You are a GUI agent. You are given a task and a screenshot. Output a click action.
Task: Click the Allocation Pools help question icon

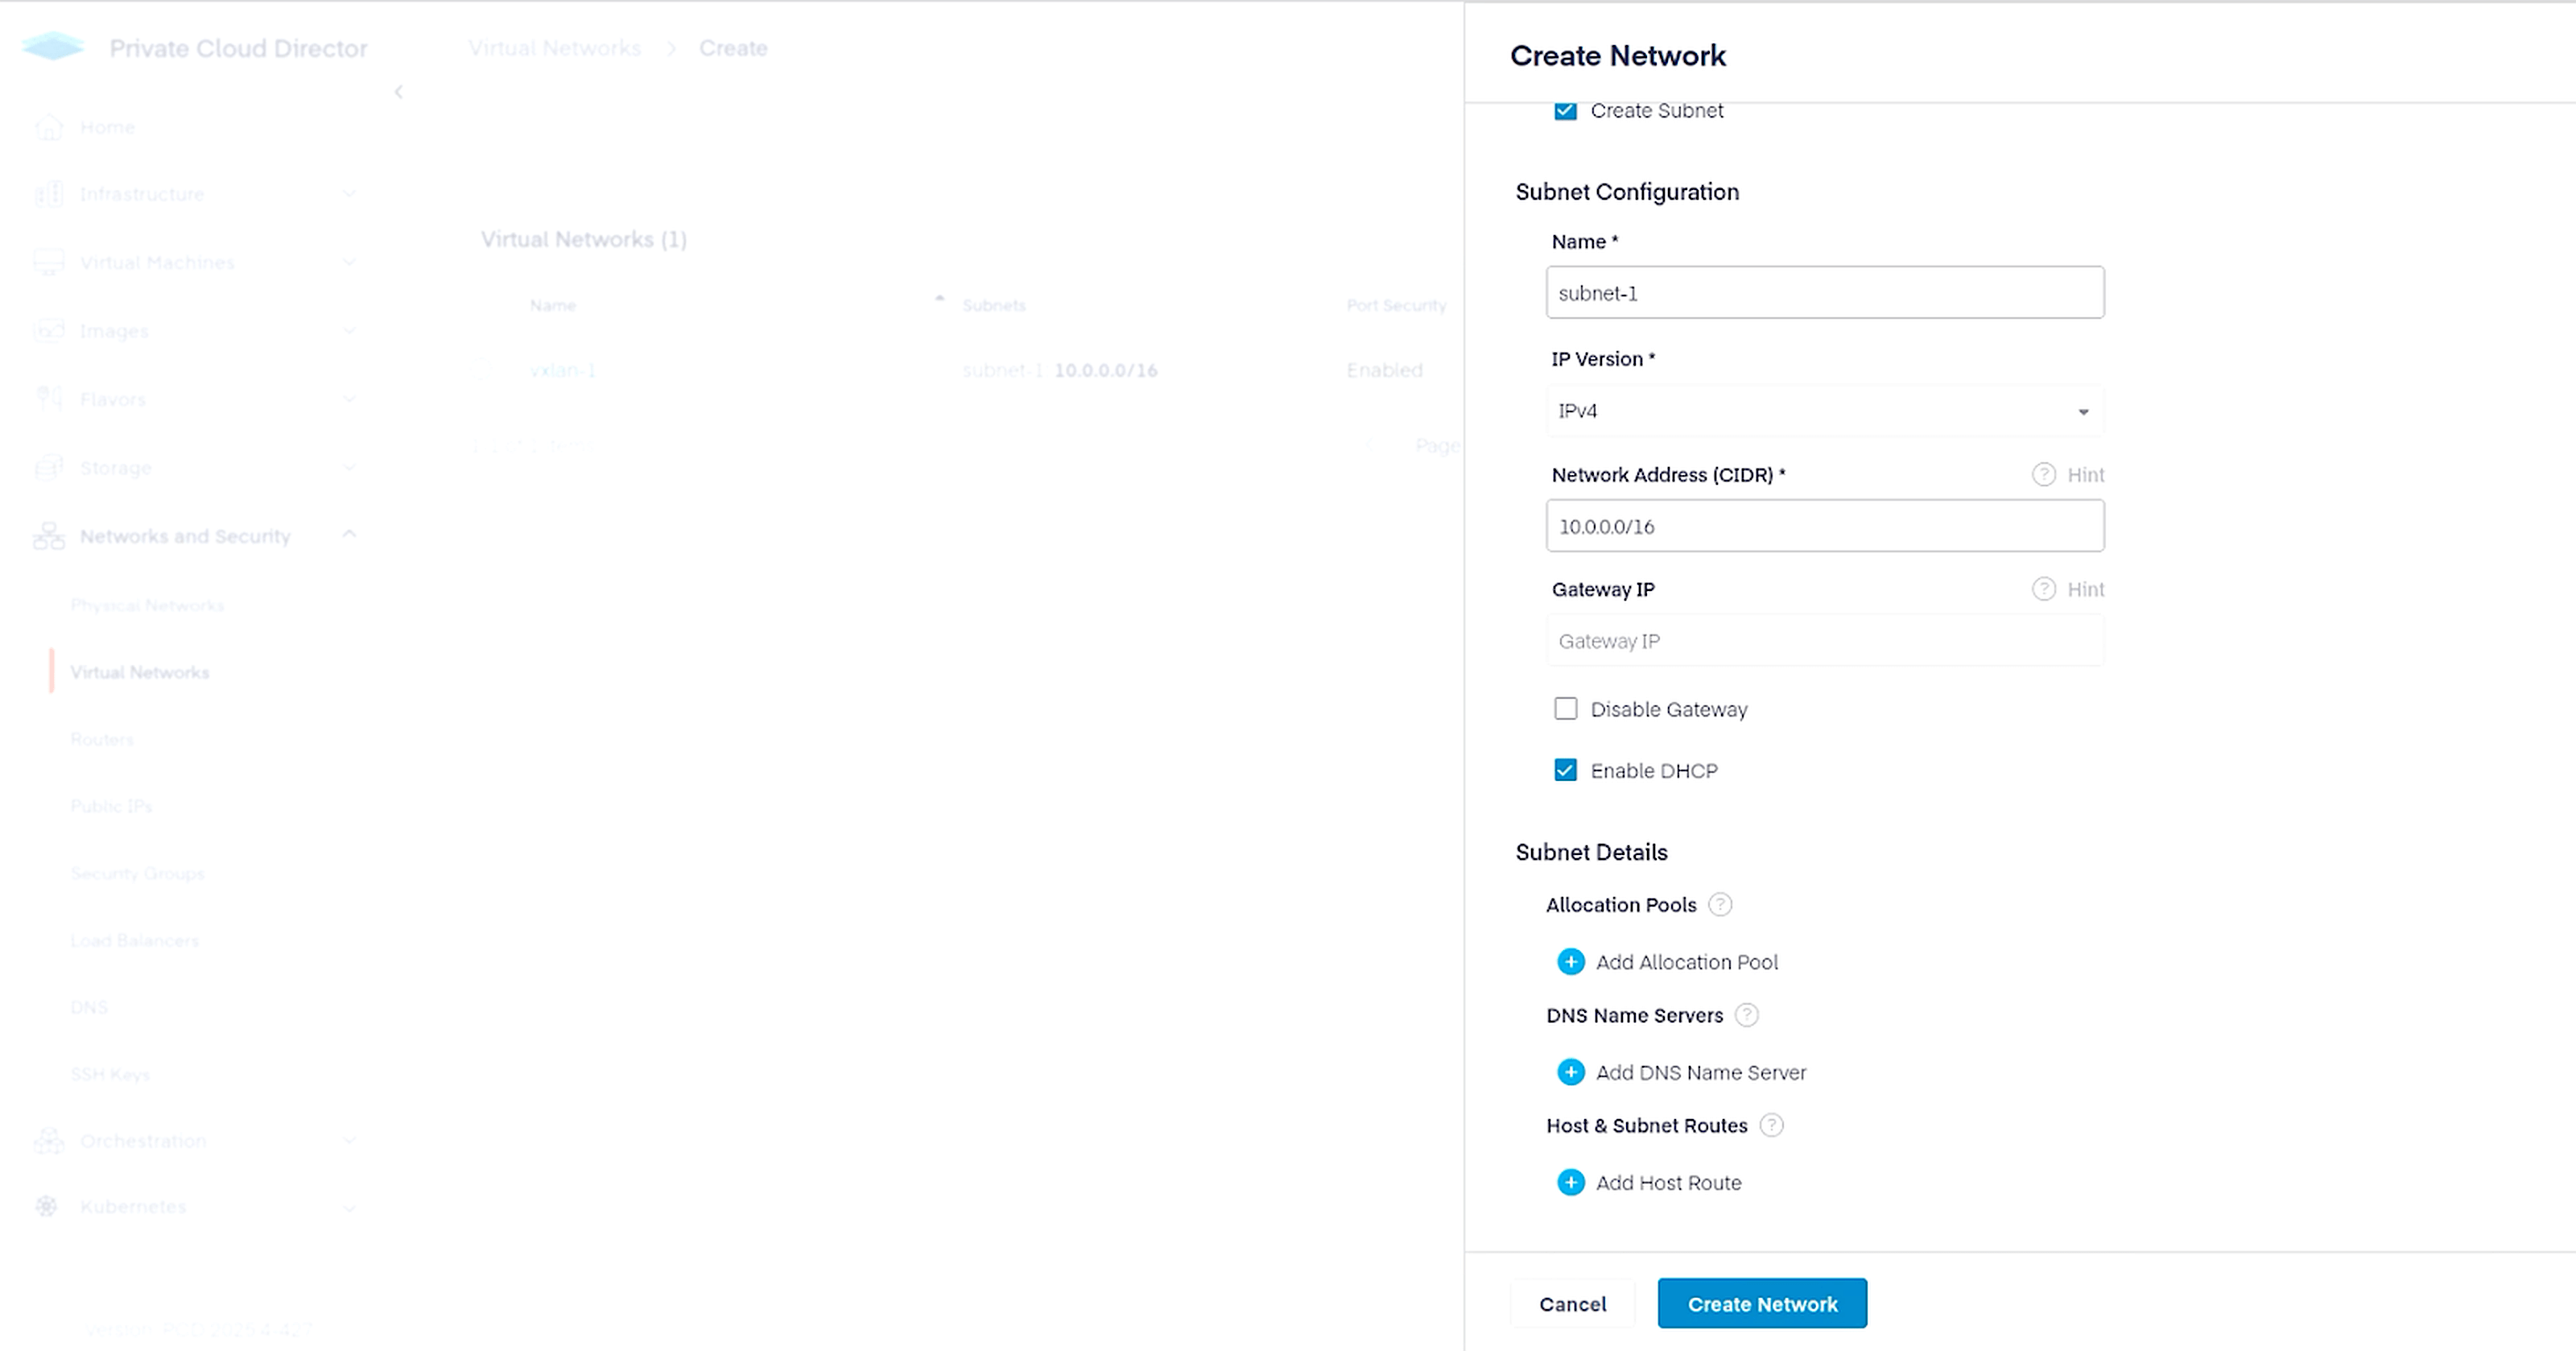coord(1719,905)
